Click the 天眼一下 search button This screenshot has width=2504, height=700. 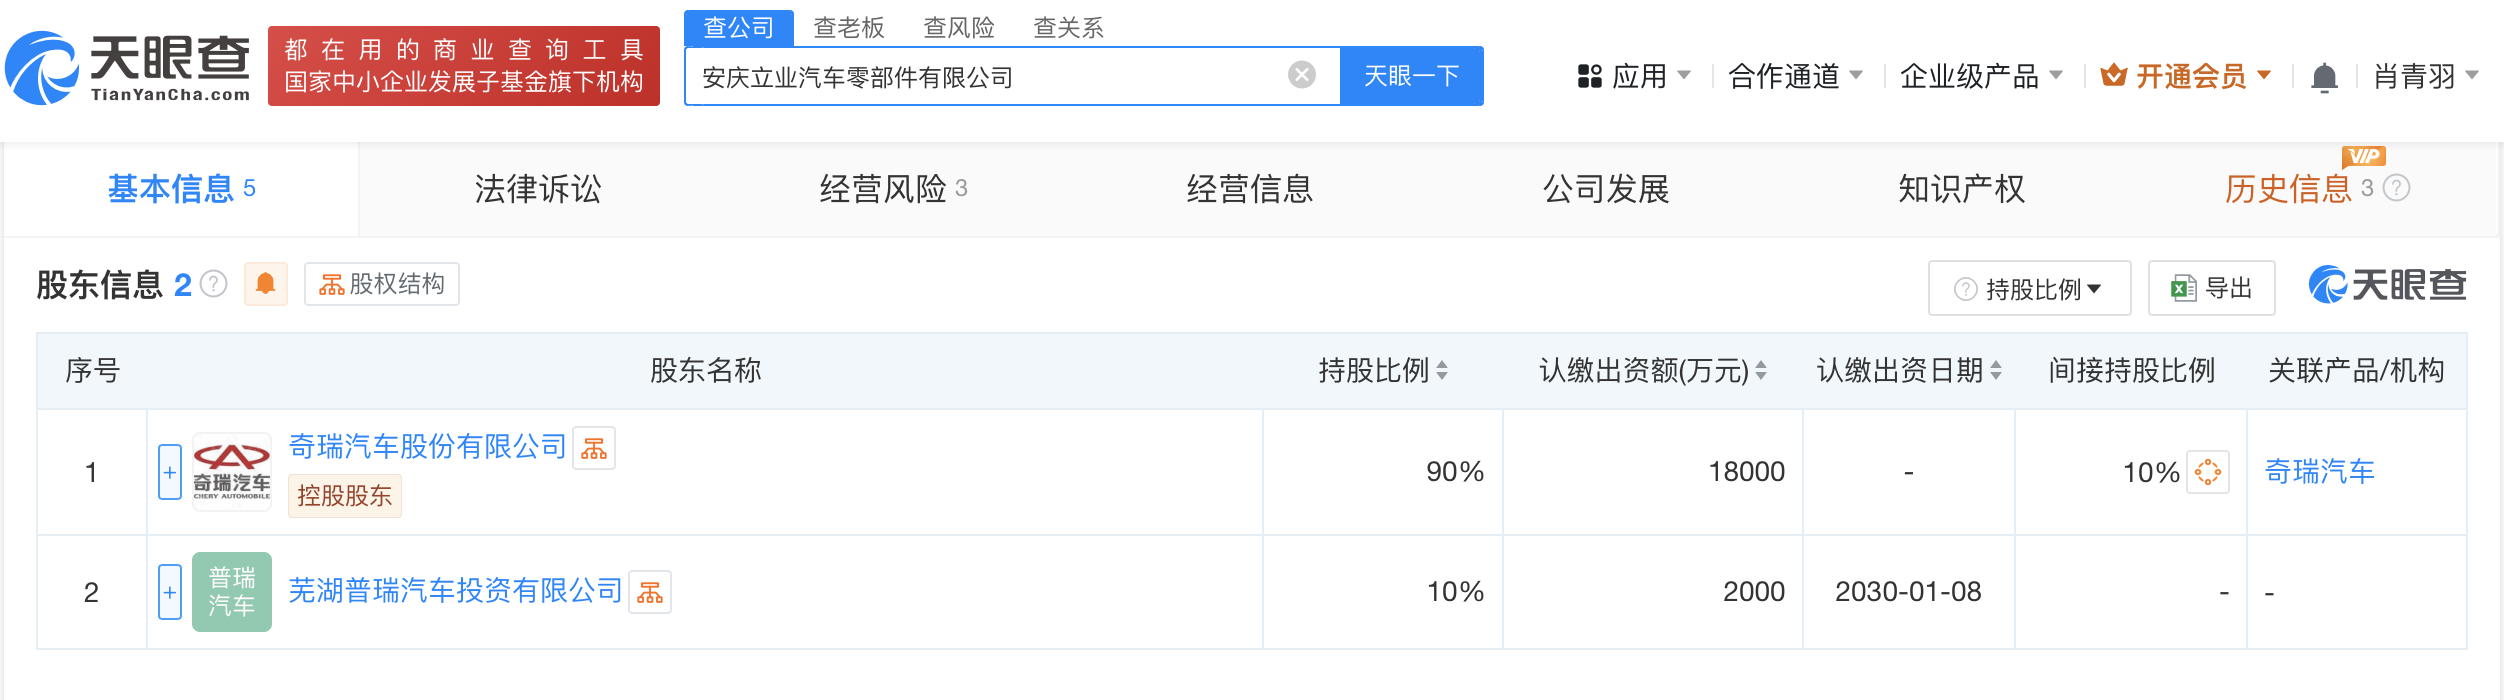[x=1411, y=76]
